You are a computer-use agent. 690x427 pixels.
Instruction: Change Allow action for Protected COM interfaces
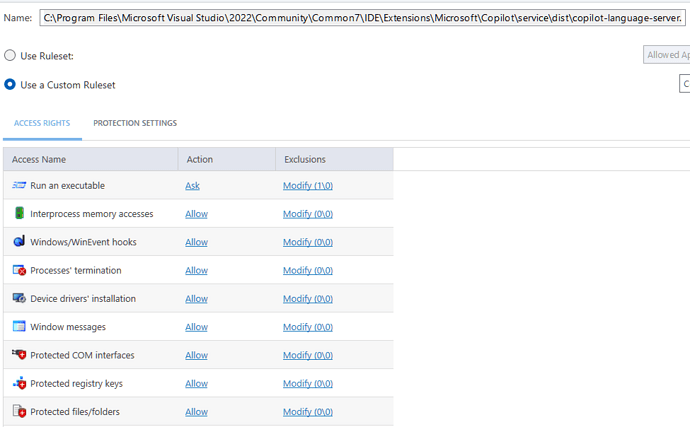196,355
